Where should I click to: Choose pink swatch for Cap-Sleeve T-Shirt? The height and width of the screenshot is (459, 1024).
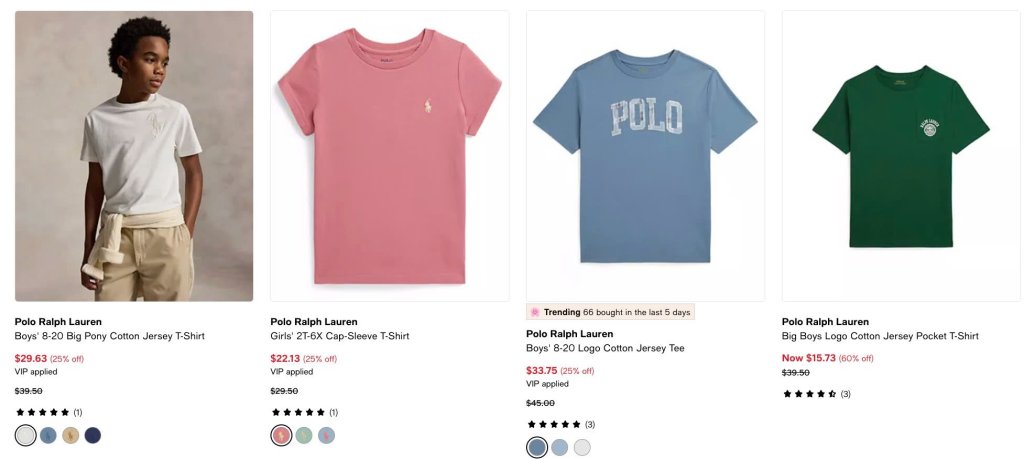(x=281, y=435)
